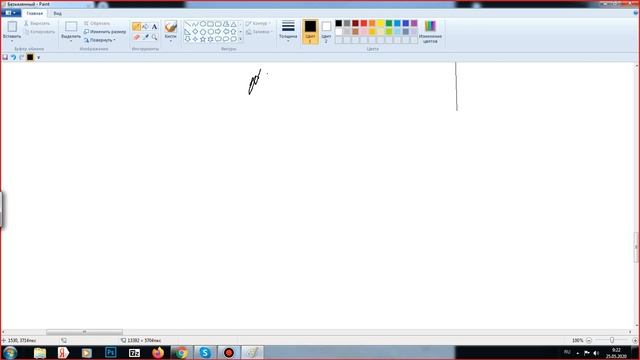Open the Rotate (Повернуть) dropdown

pos(100,40)
